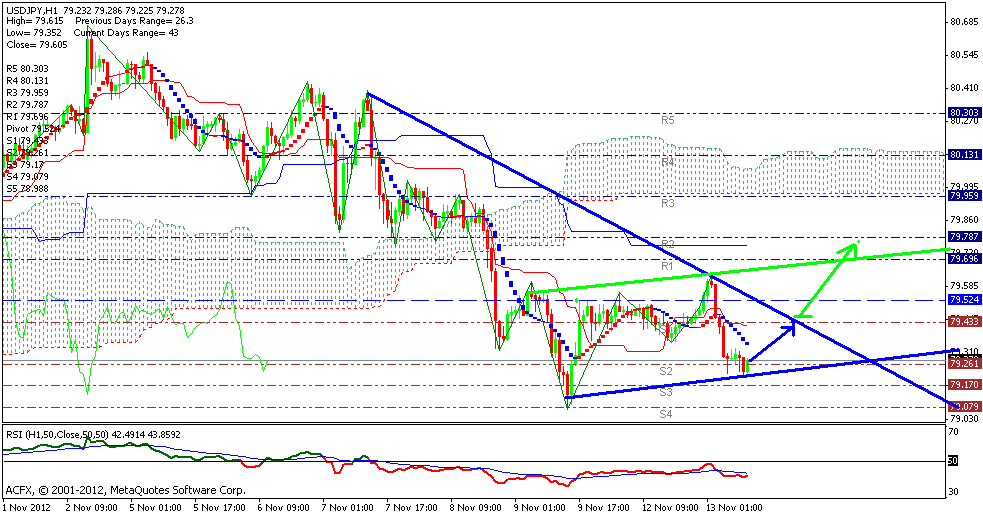
Task: Click the RSI 50 level tag
Action: (x=953, y=461)
